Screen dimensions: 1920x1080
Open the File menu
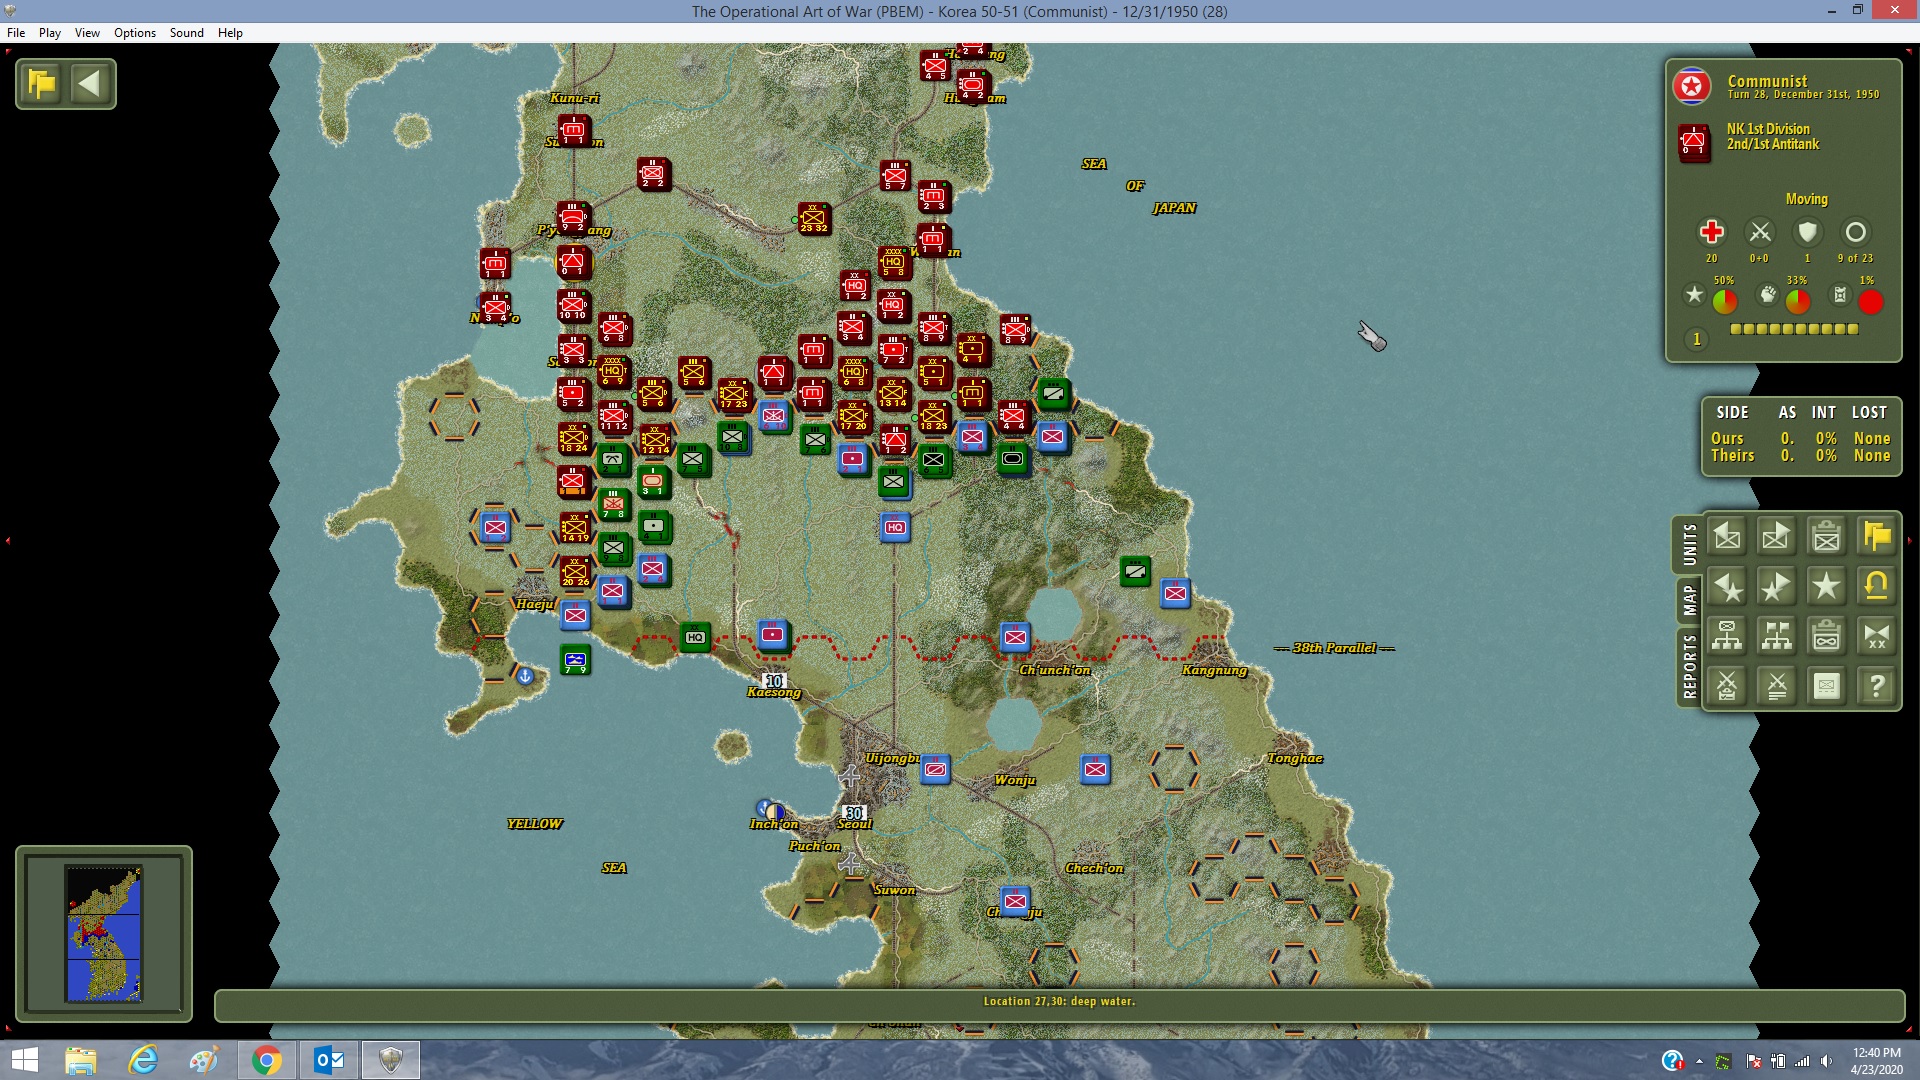[x=16, y=33]
